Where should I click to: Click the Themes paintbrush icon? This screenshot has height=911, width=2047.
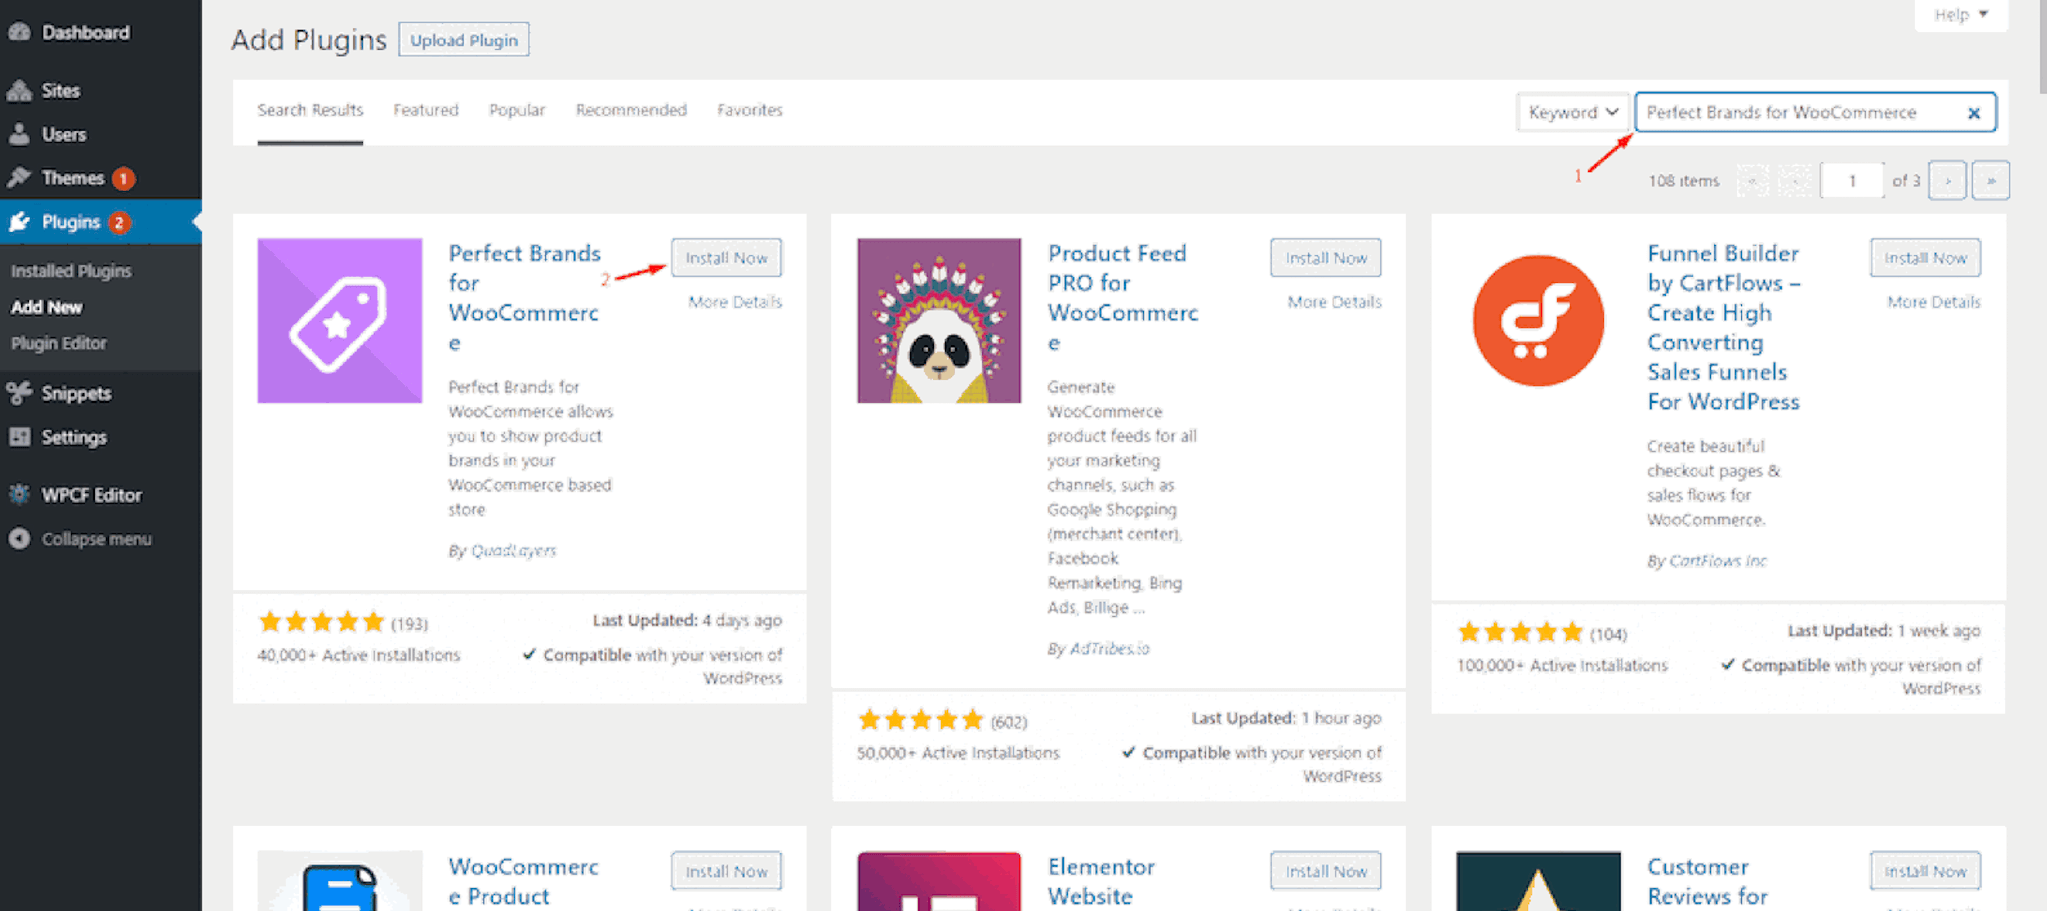tap(19, 178)
